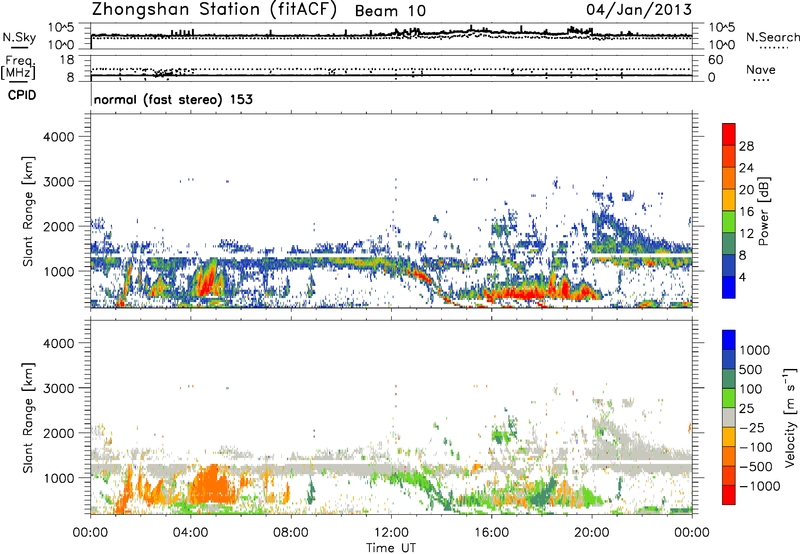
Task: Click the 'Nave' label
Action: tap(761, 70)
